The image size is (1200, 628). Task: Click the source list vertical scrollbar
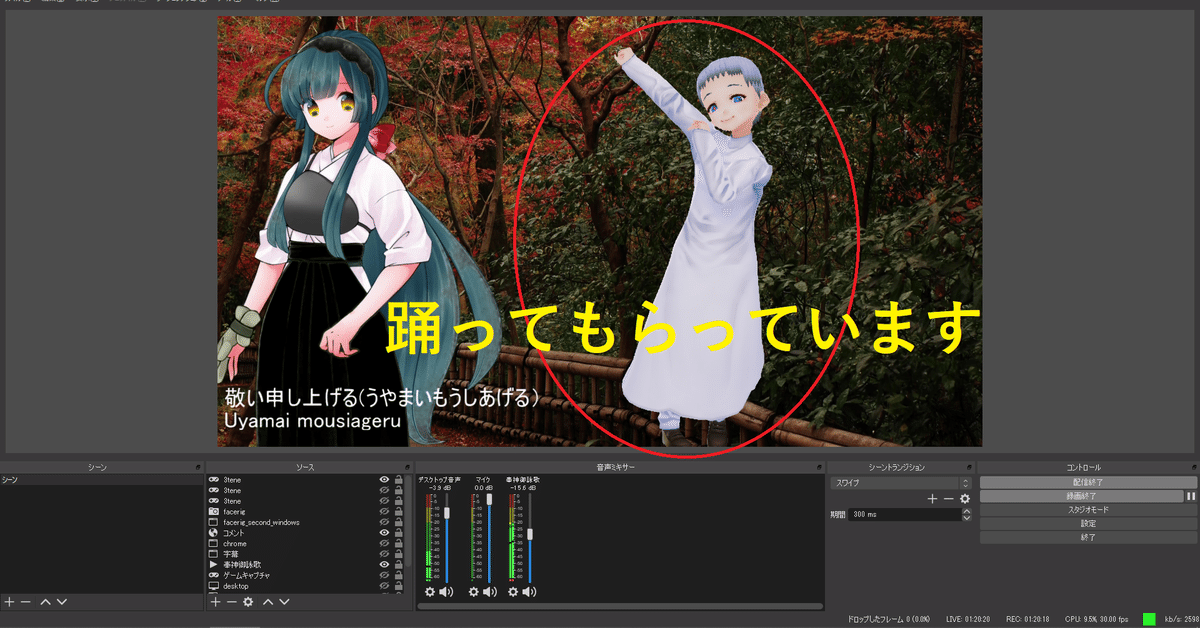(x=408, y=520)
